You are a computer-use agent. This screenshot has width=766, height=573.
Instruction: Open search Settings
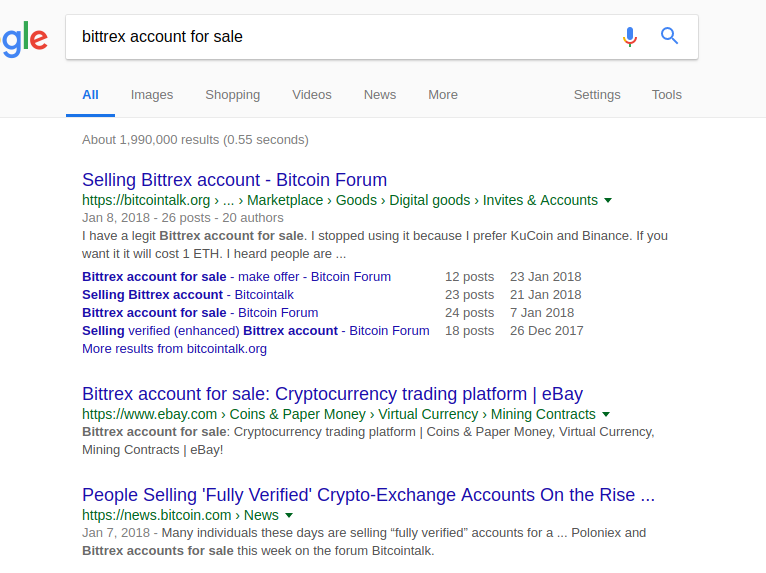[597, 95]
